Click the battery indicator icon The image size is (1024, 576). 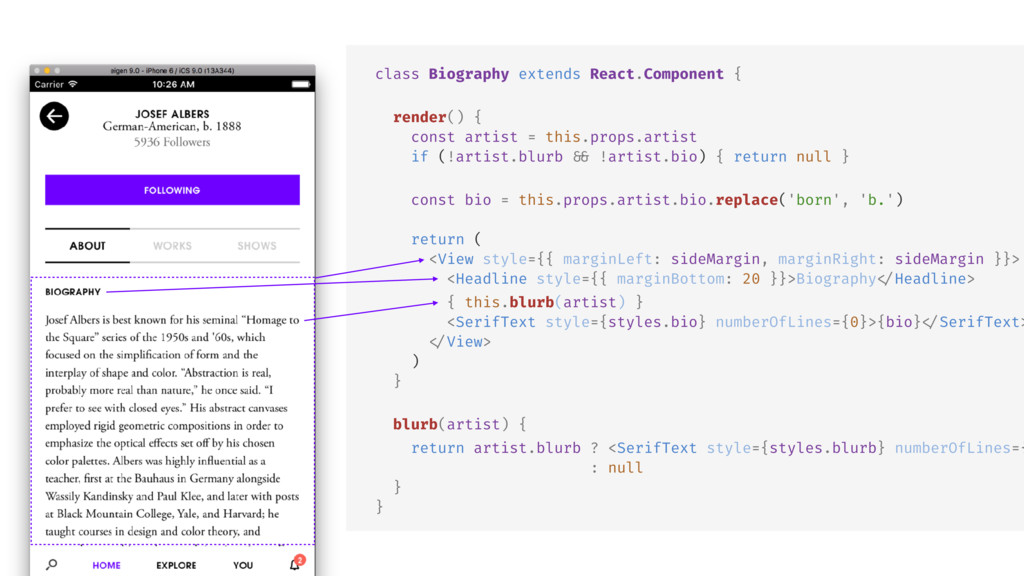pyautogui.click(x=301, y=84)
